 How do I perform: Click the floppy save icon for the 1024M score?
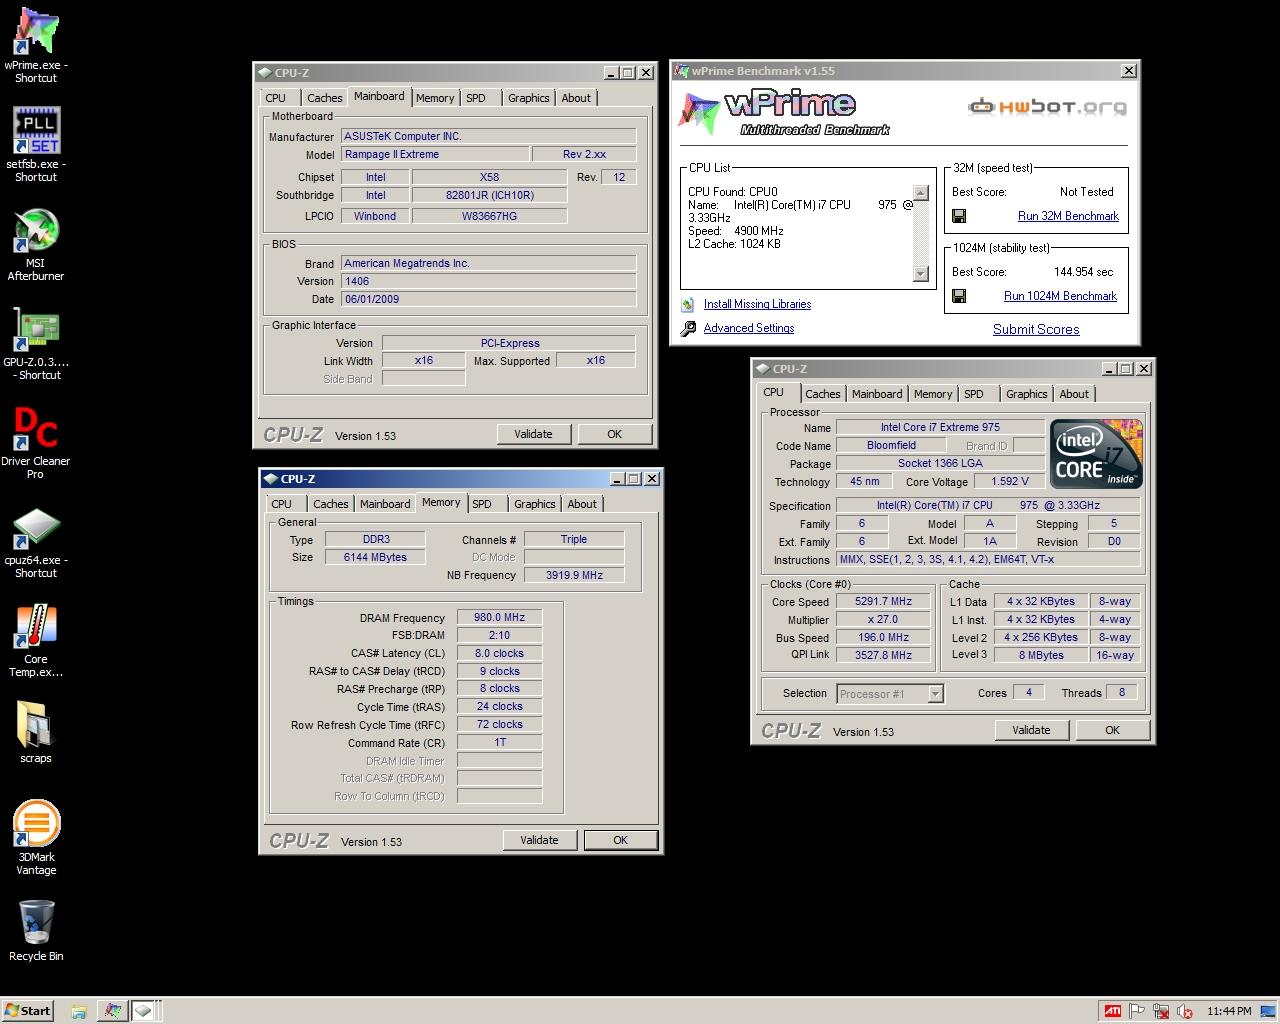[x=959, y=296]
